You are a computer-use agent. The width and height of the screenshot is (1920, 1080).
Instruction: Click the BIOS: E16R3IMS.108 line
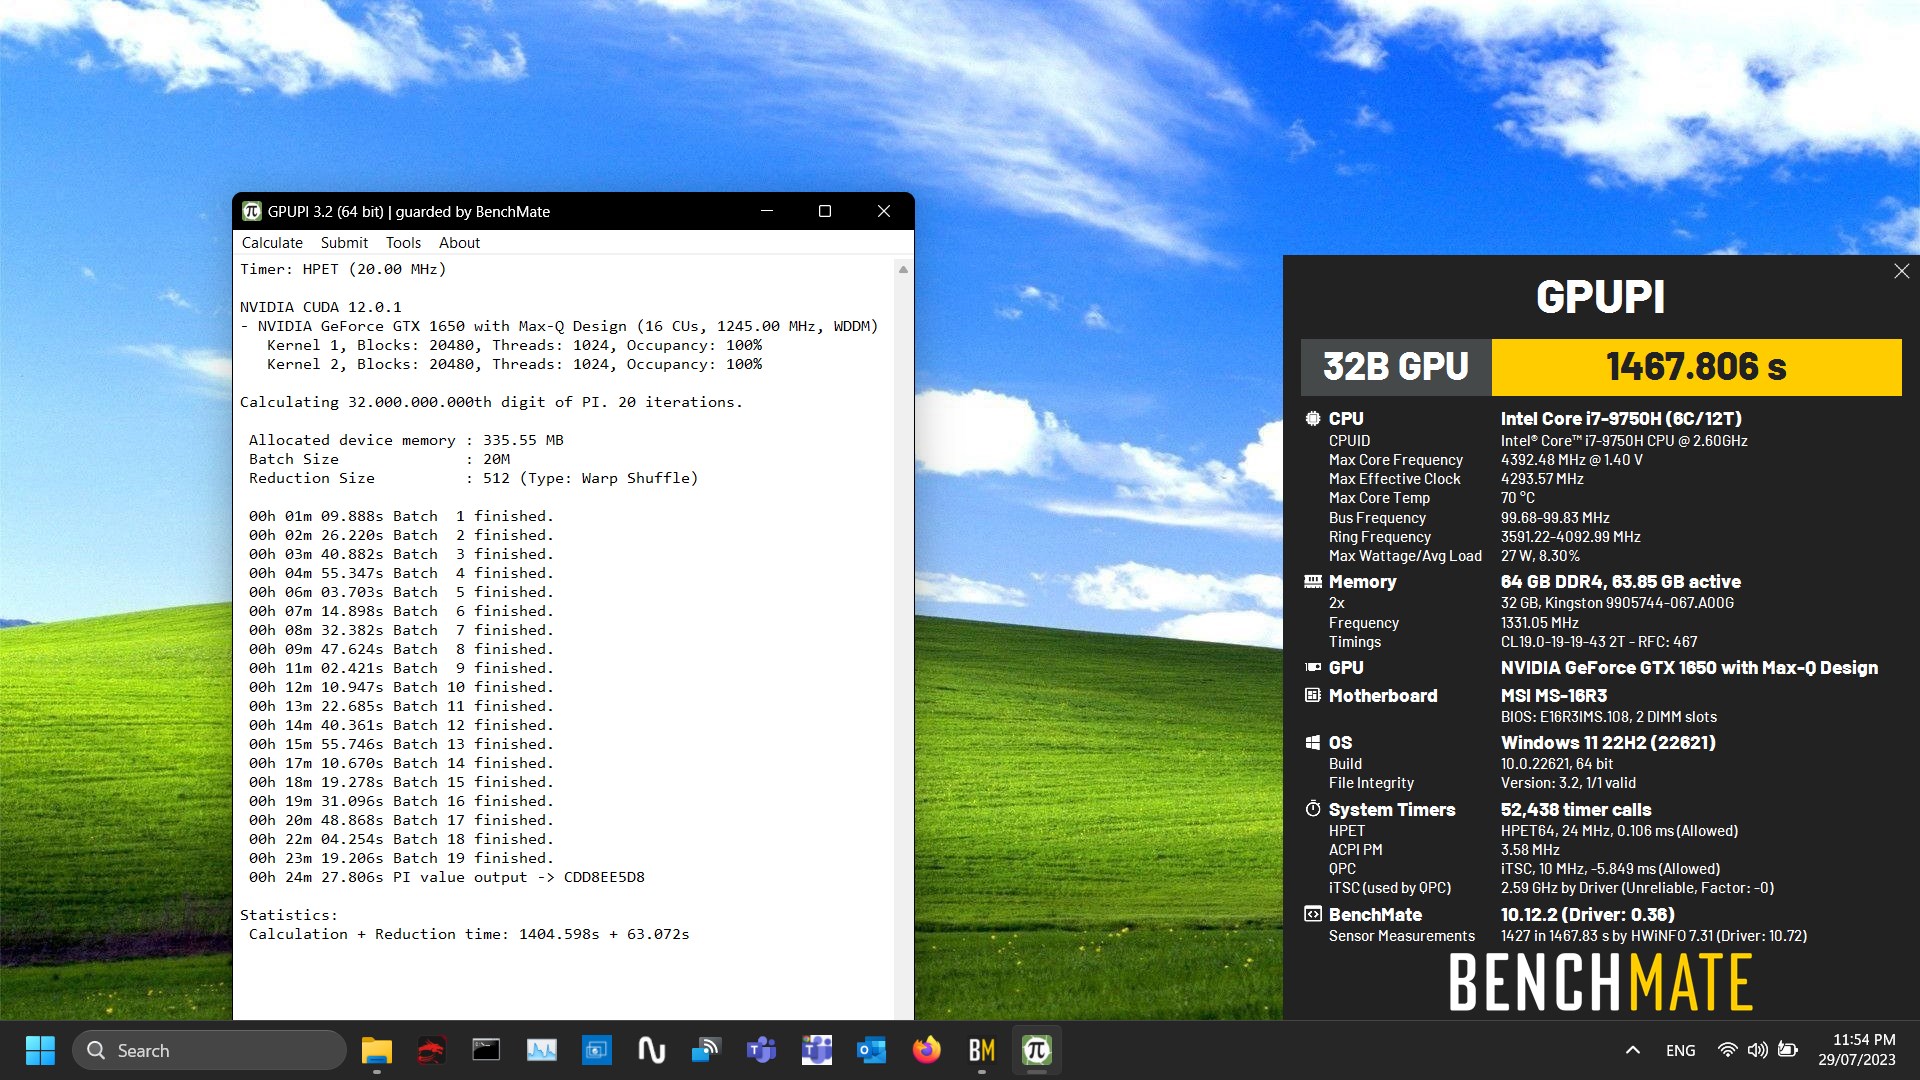(x=1608, y=717)
